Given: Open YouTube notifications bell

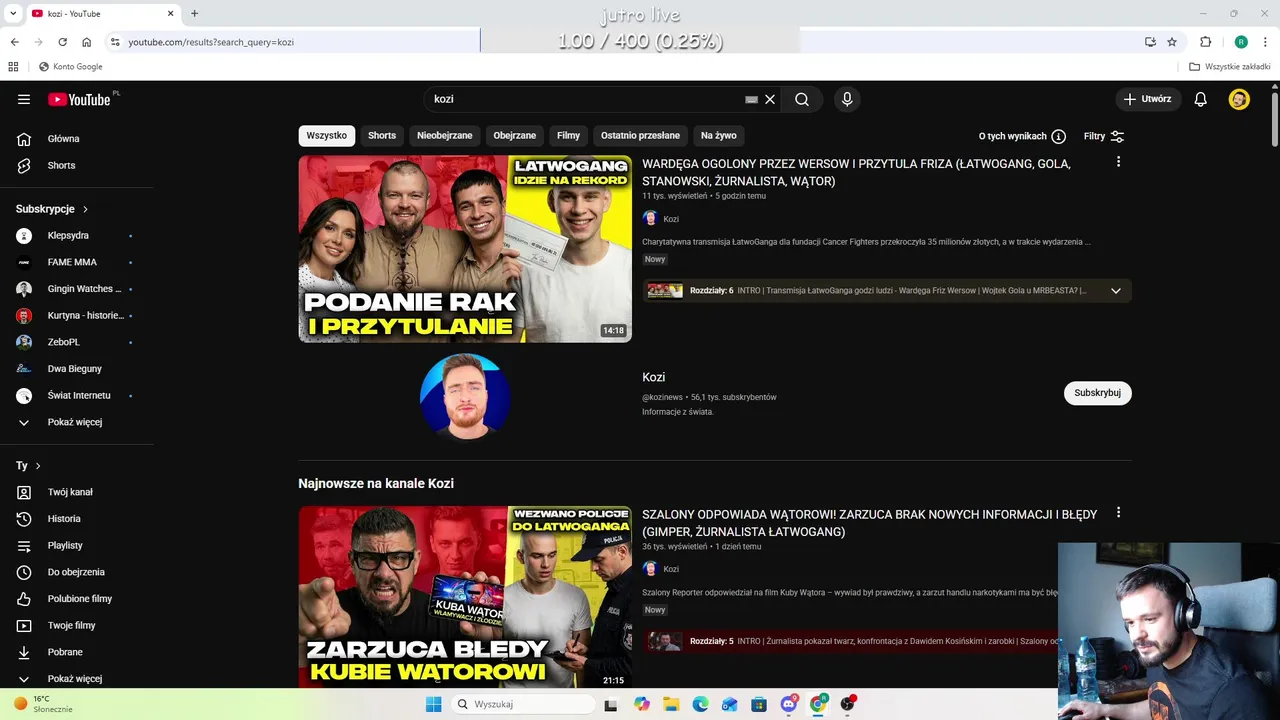Looking at the screenshot, I should tap(1201, 99).
